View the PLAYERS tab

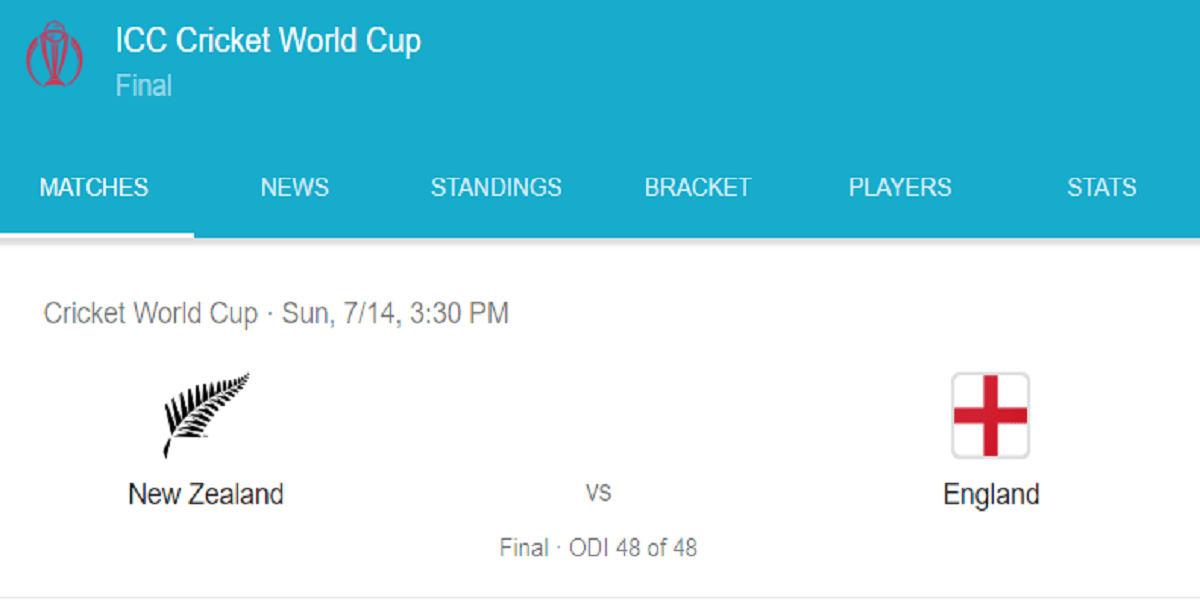pos(900,187)
